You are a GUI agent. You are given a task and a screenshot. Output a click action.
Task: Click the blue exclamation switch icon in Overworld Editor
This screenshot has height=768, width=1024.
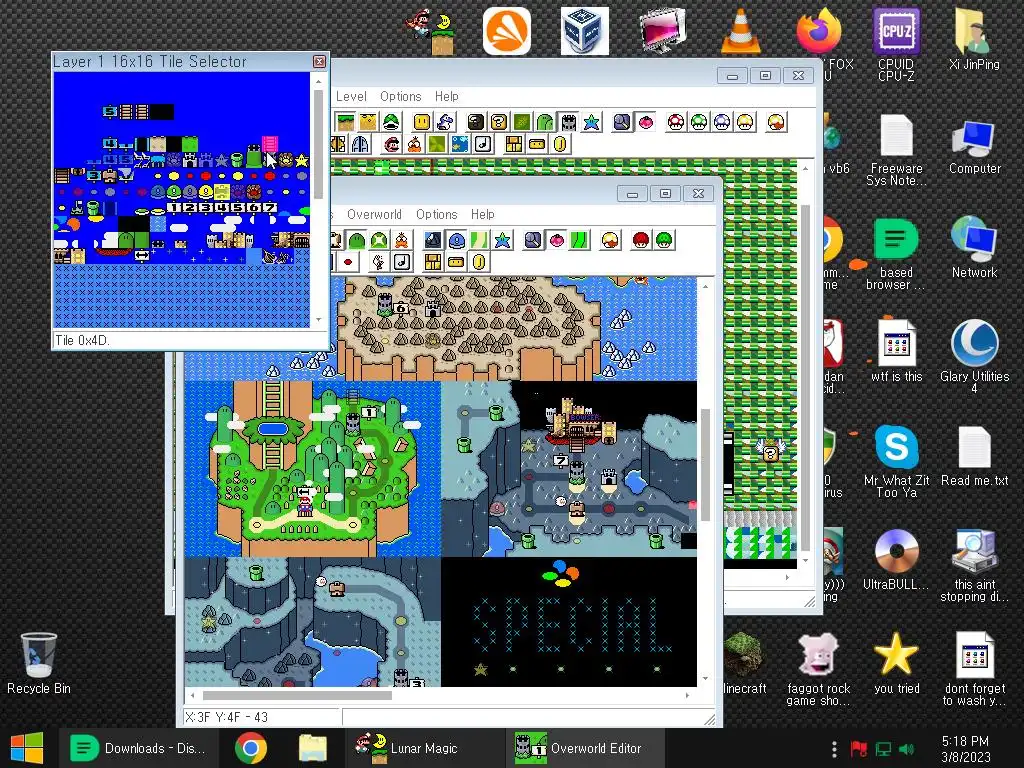(456, 240)
